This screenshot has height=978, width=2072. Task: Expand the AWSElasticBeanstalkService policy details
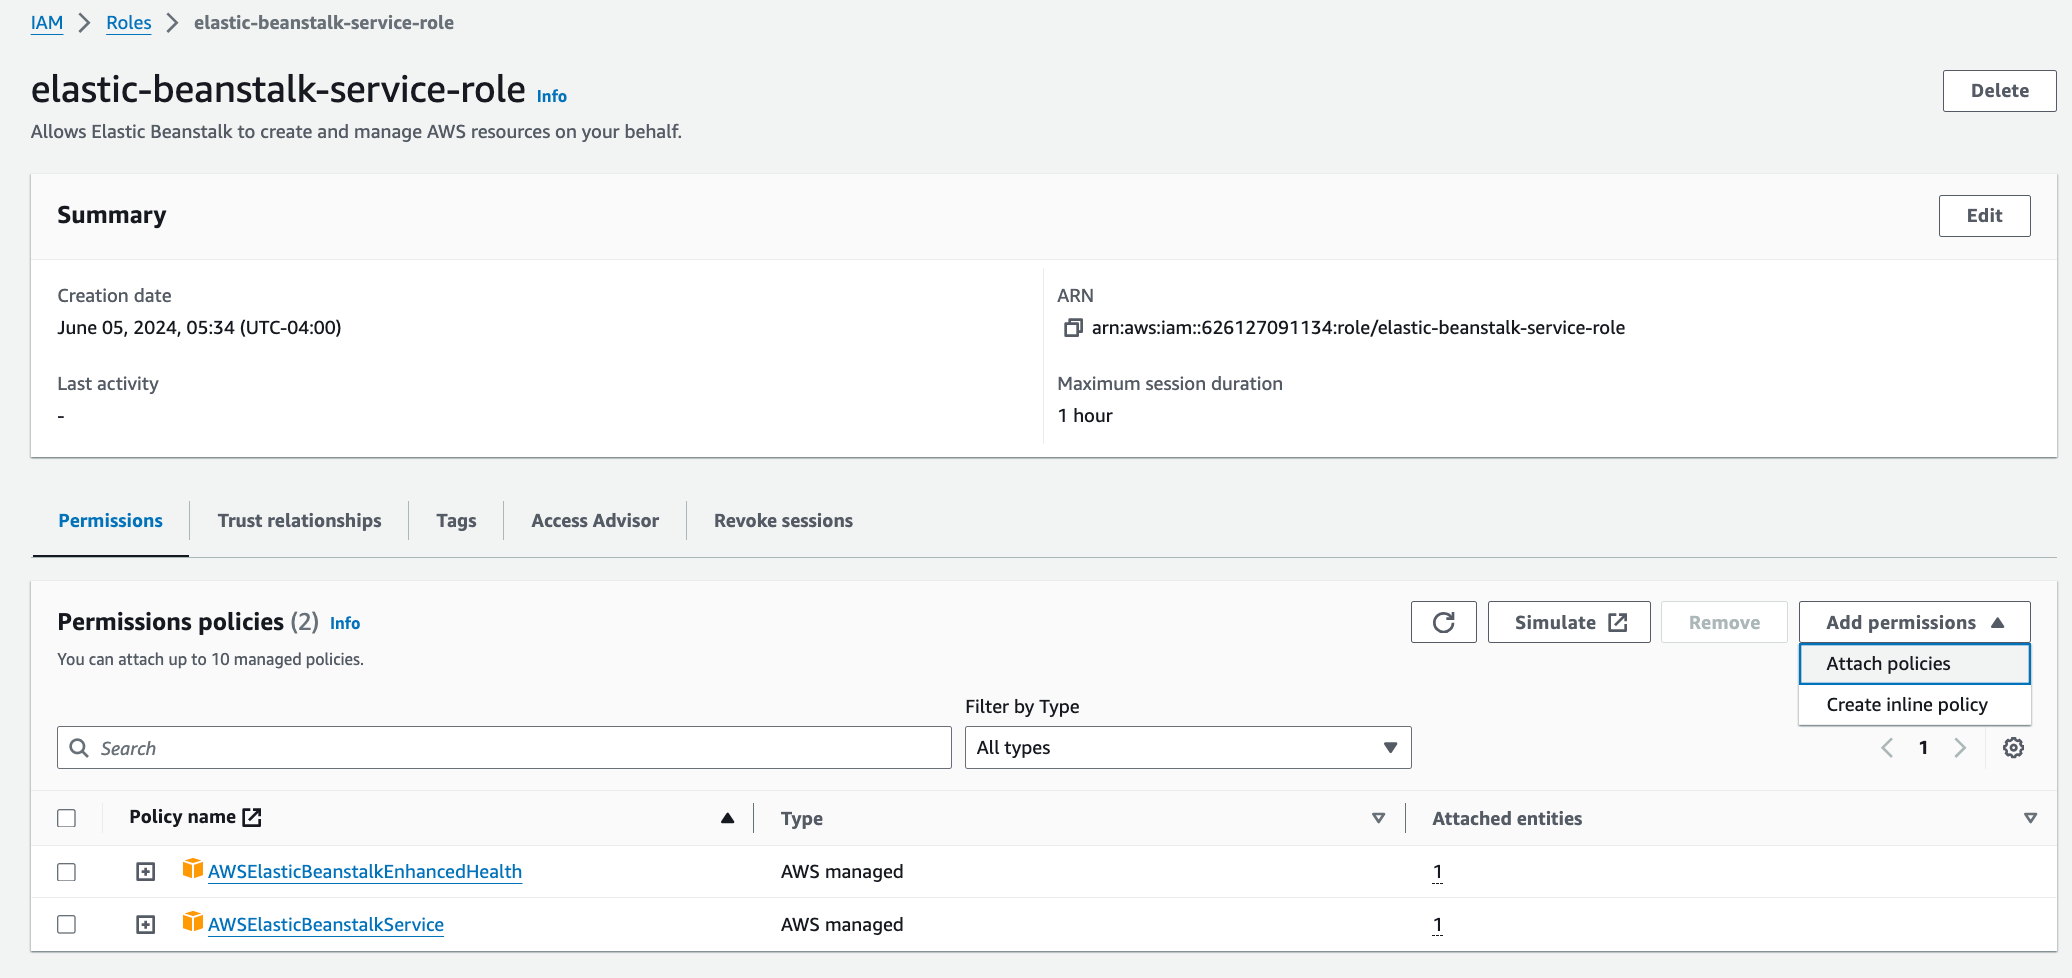pyautogui.click(x=146, y=925)
